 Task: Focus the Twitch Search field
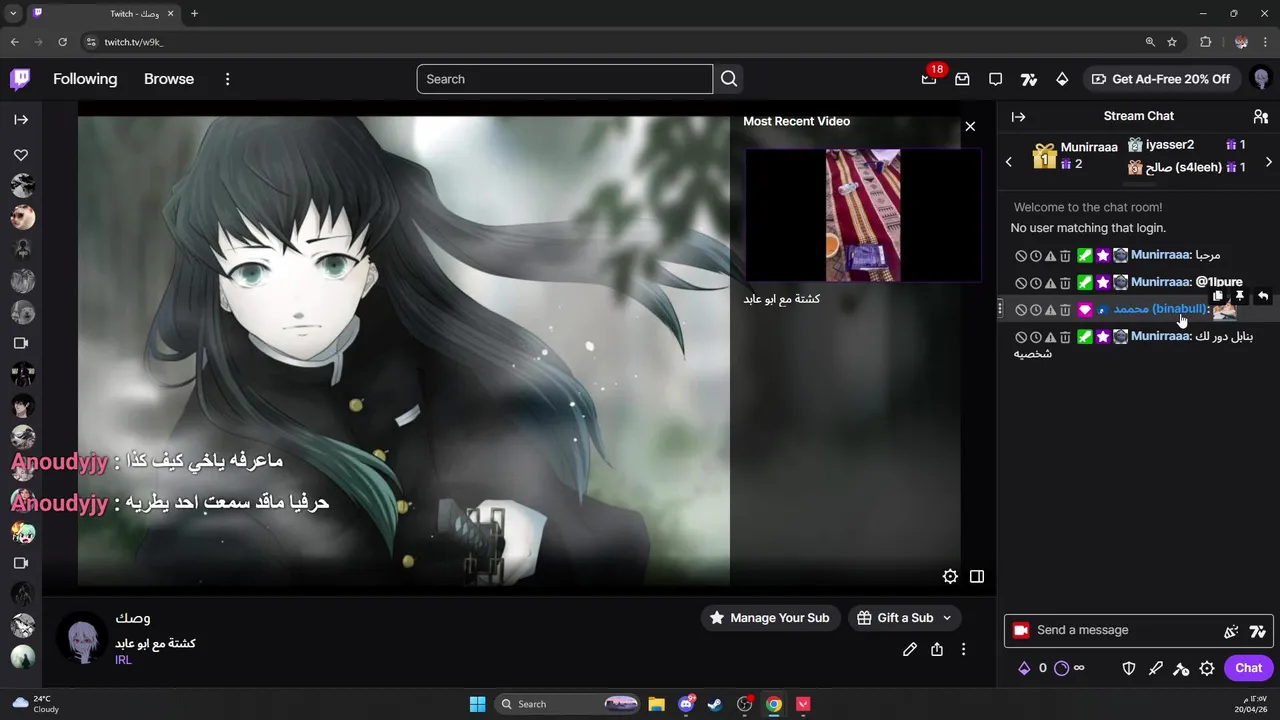(x=565, y=79)
